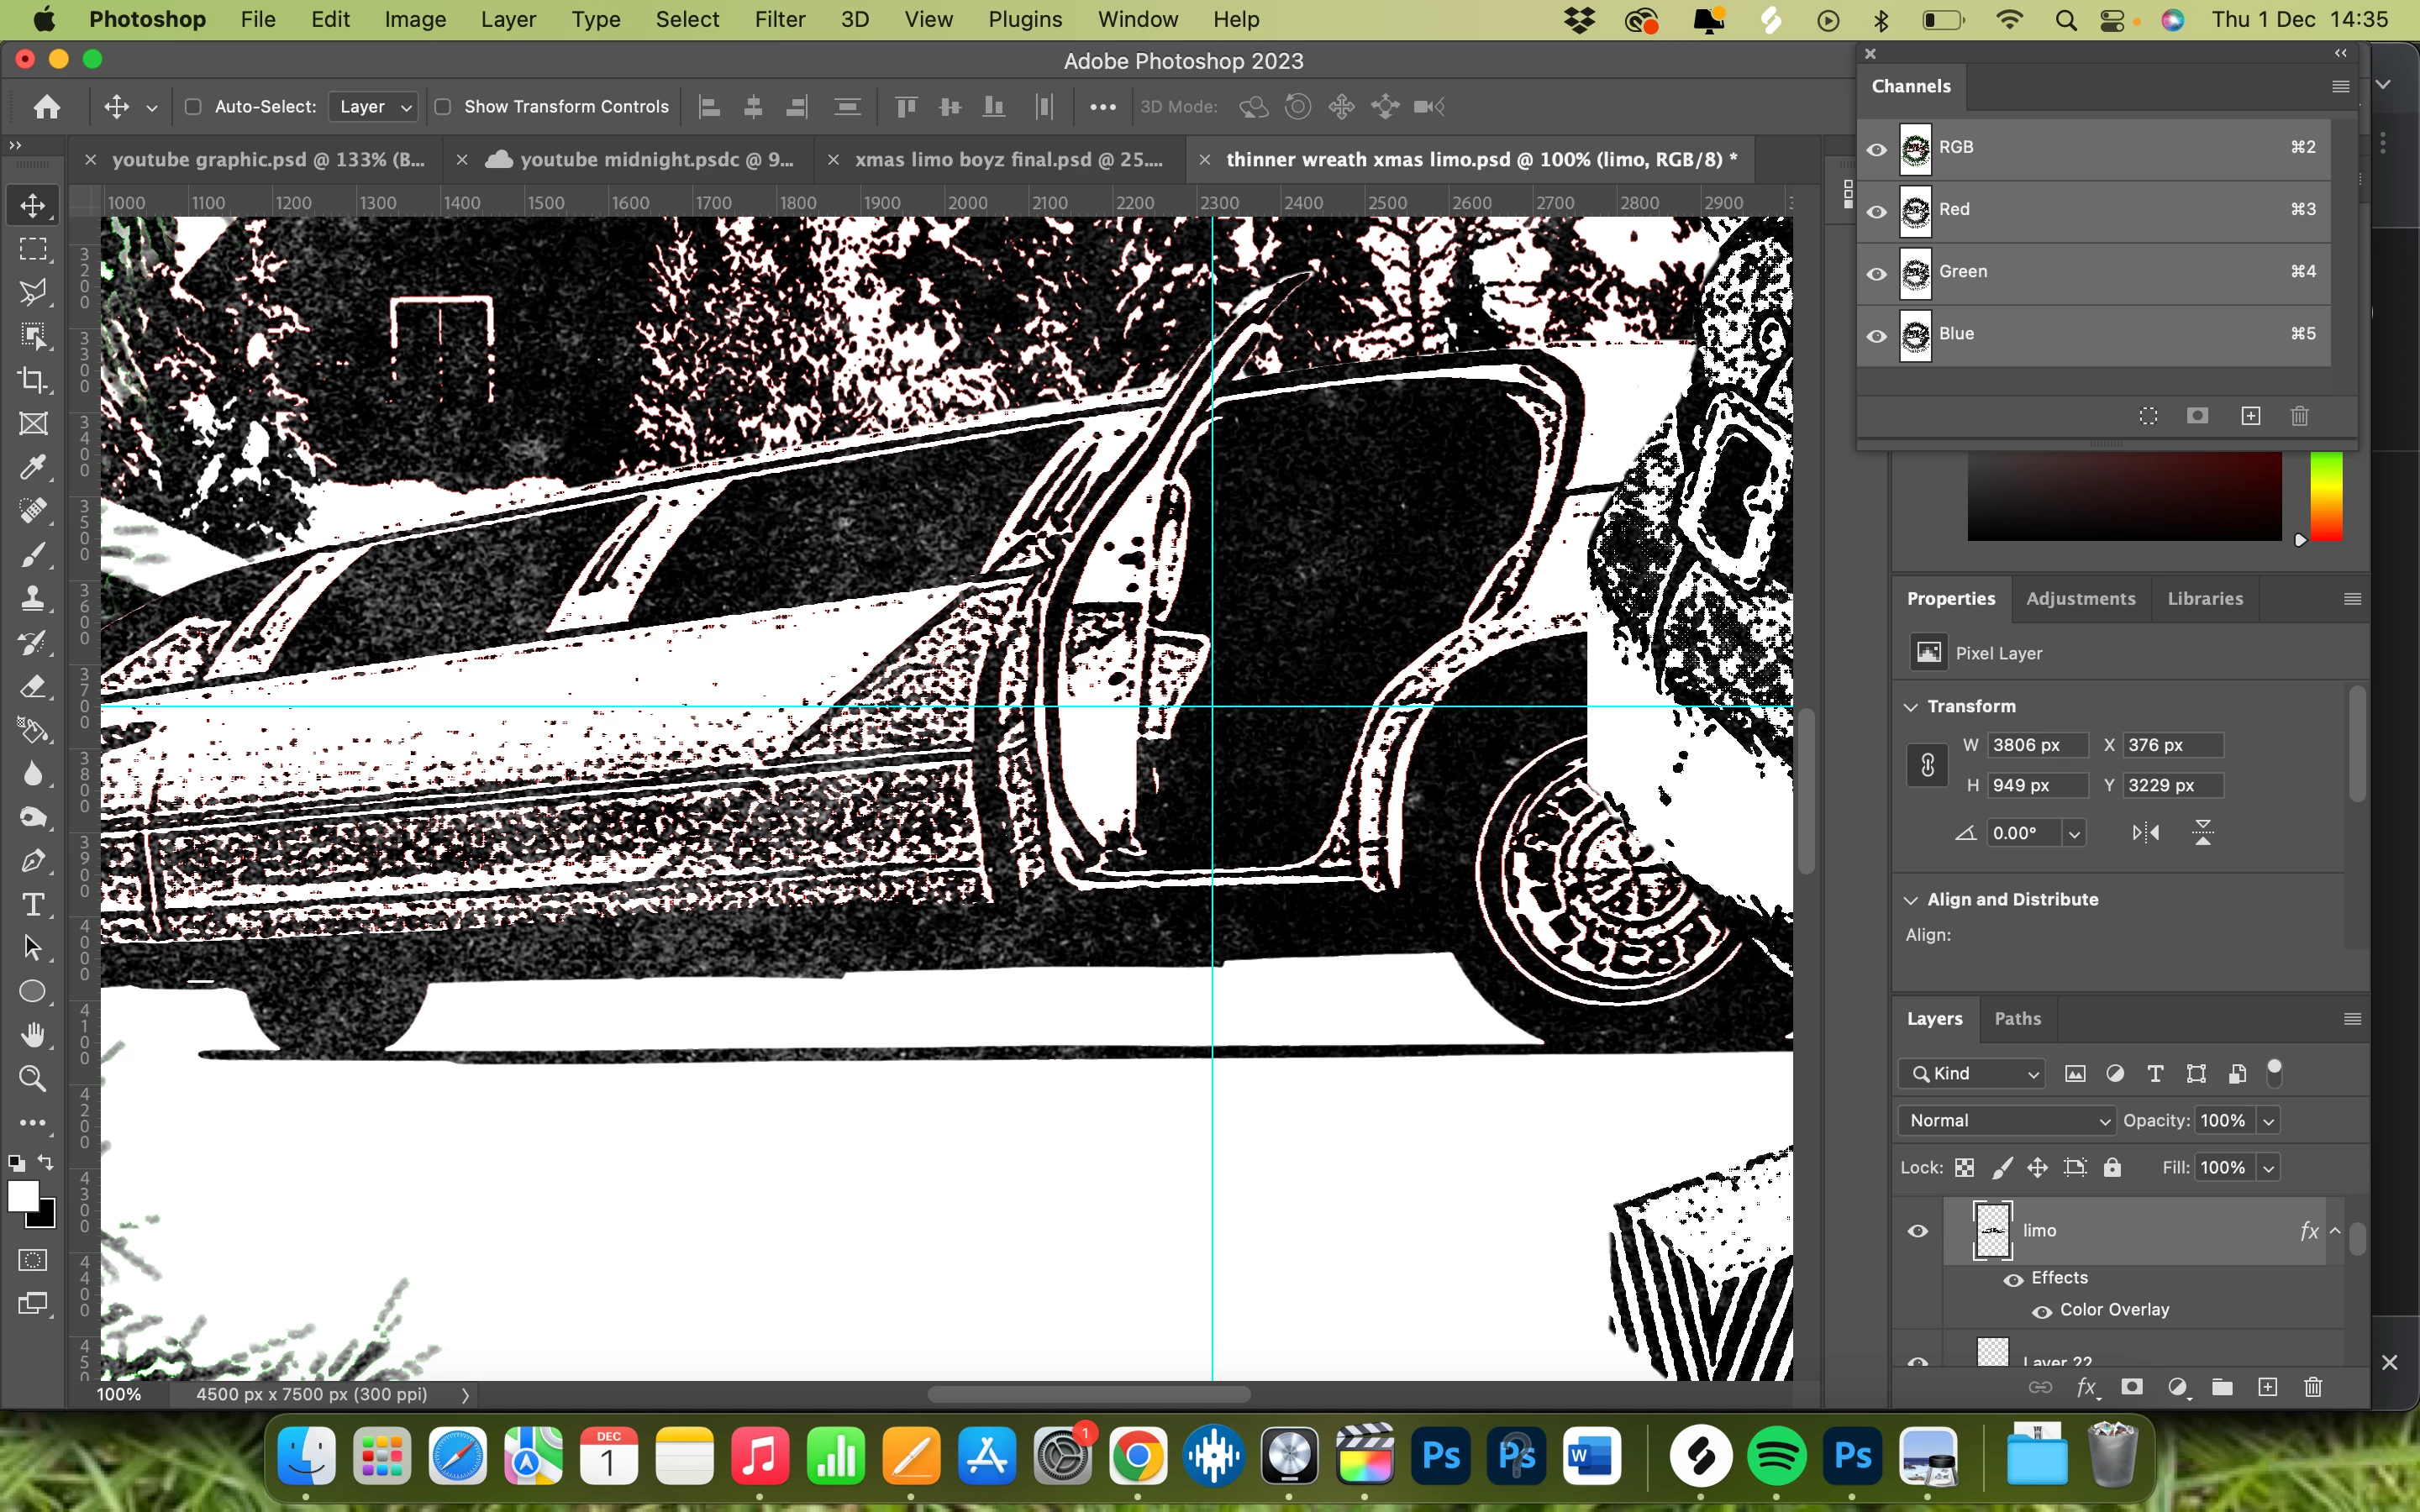
Task: Switch to the Adjustments tab
Action: click(2080, 598)
